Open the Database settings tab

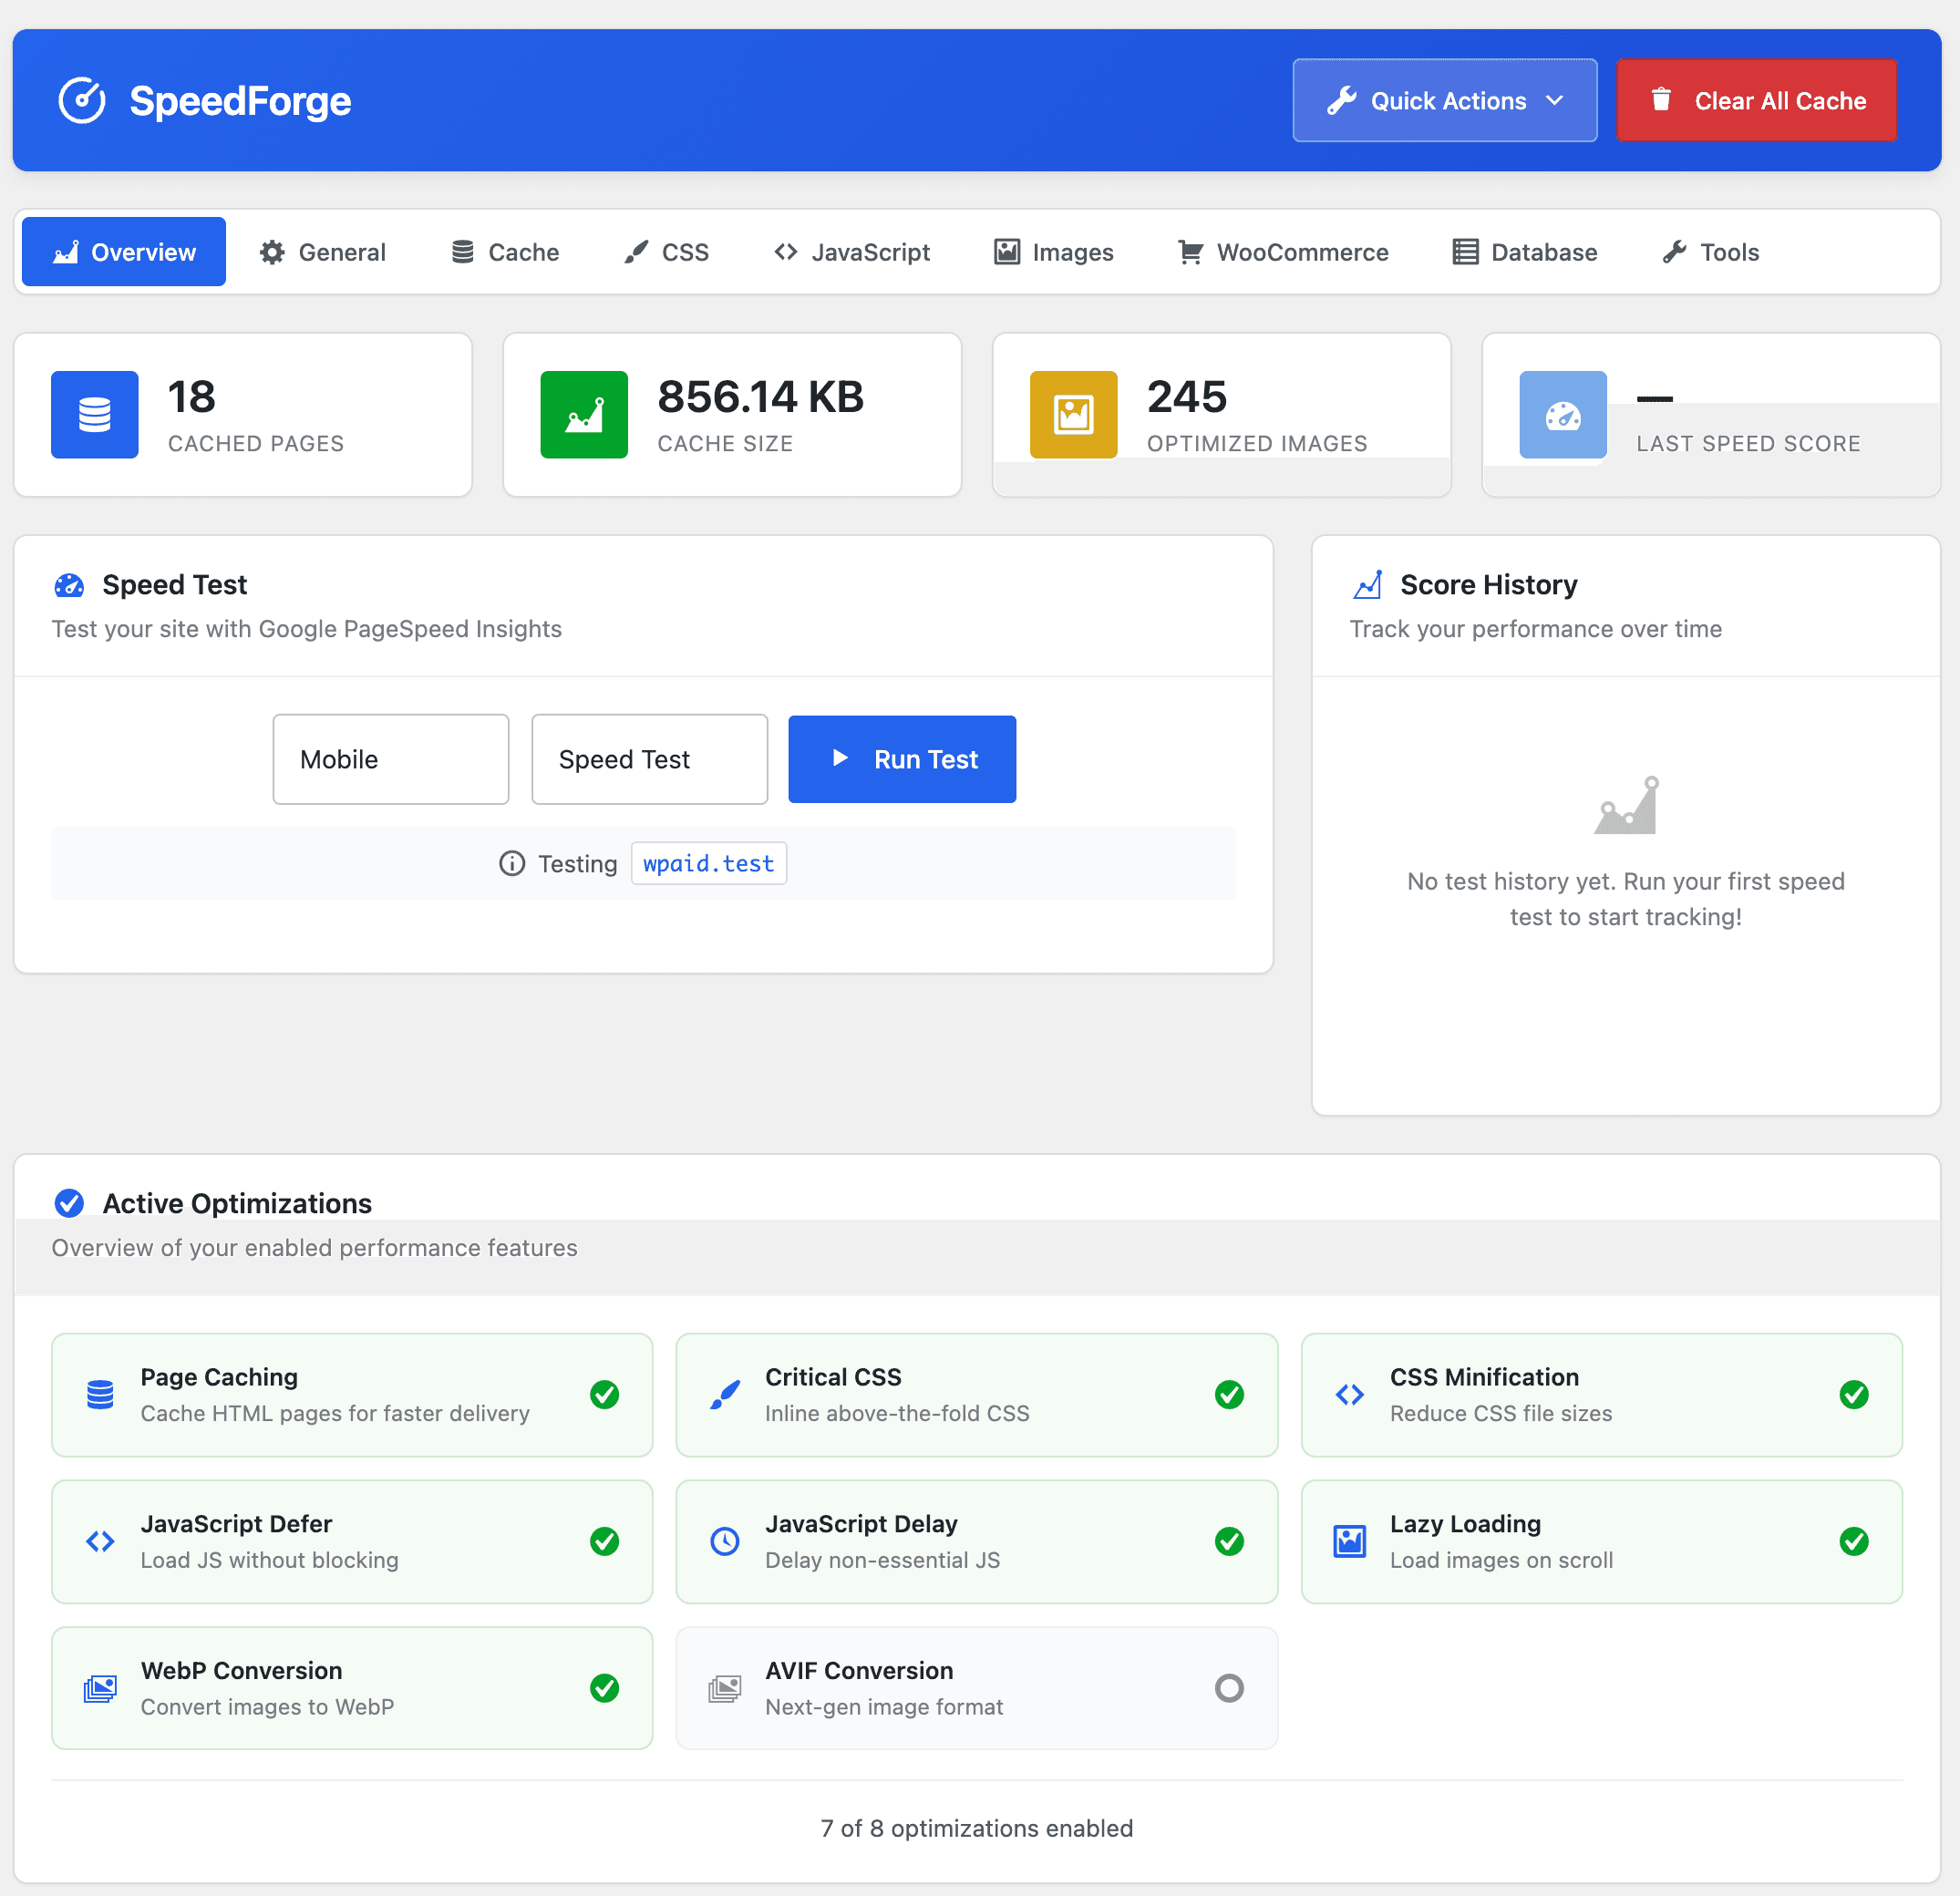coord(1523,251)
